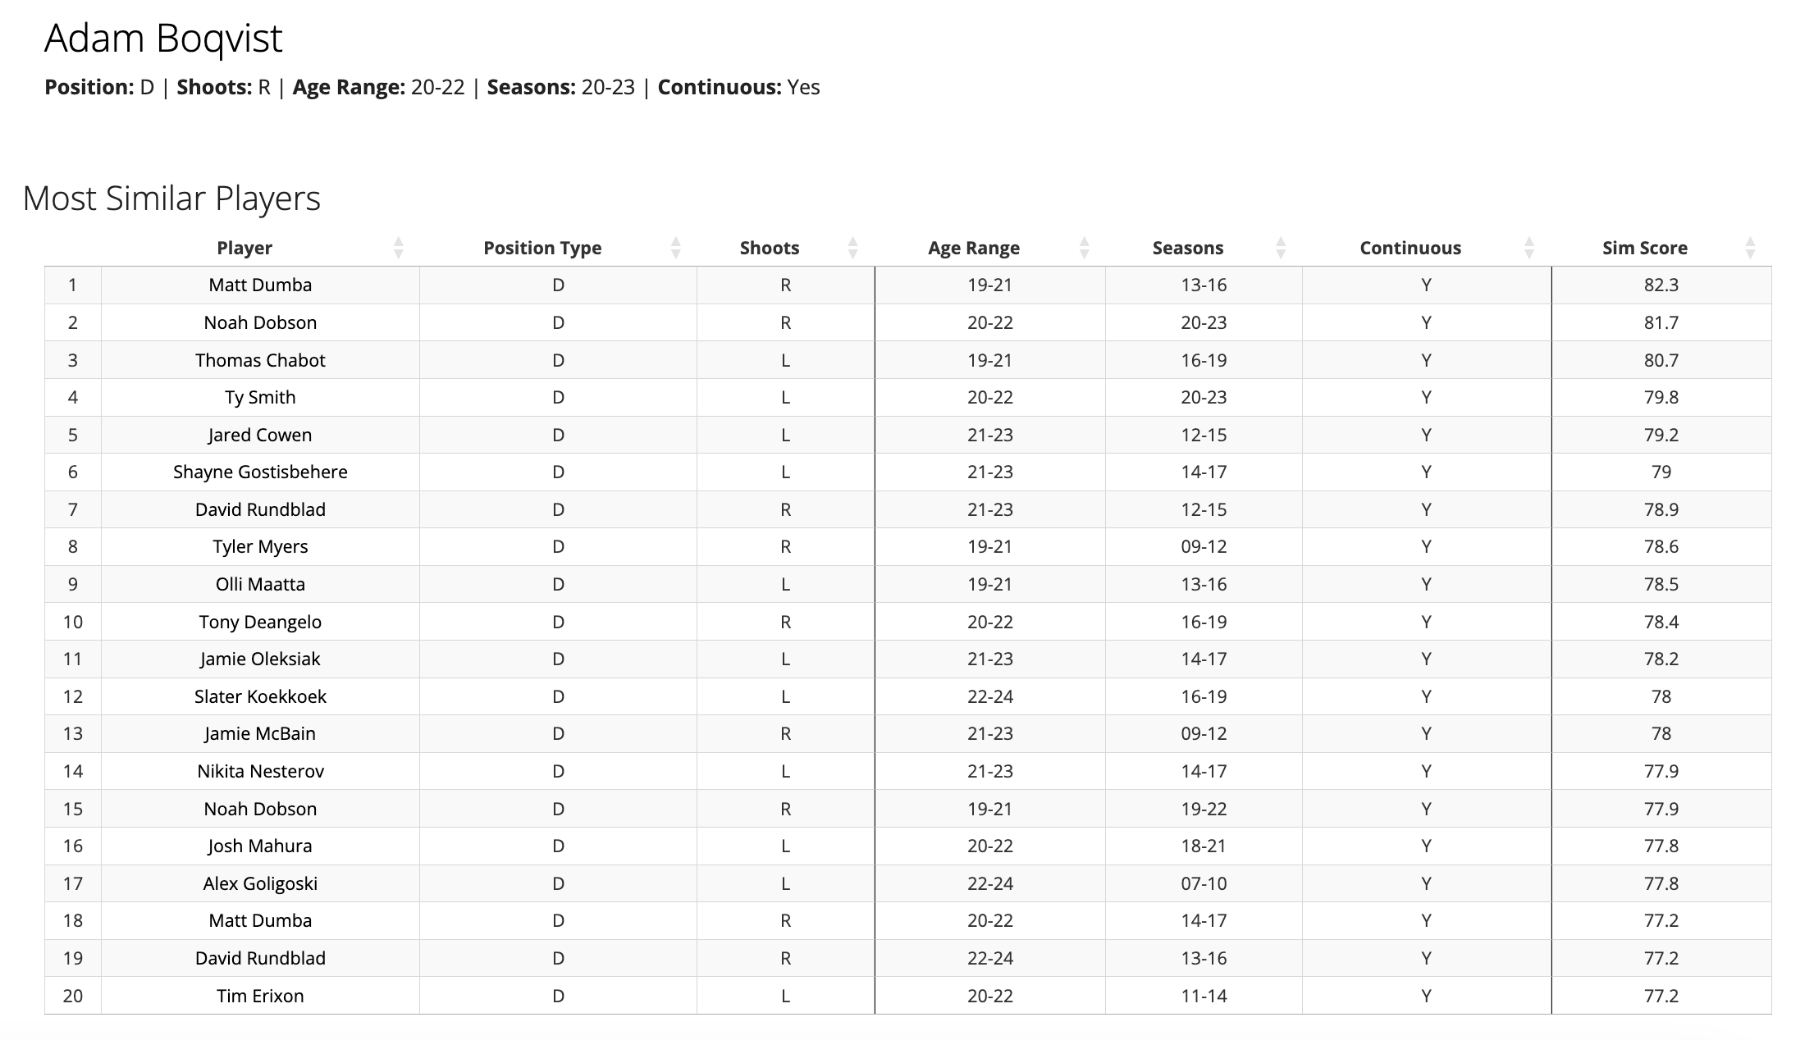Click the Slater Koekkoek entry

(260, 697)
